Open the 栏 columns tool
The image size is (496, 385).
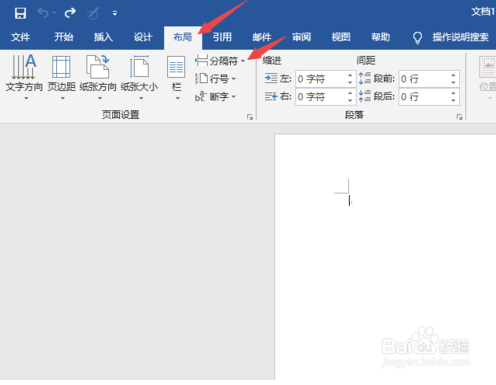(x=176, y=74)
